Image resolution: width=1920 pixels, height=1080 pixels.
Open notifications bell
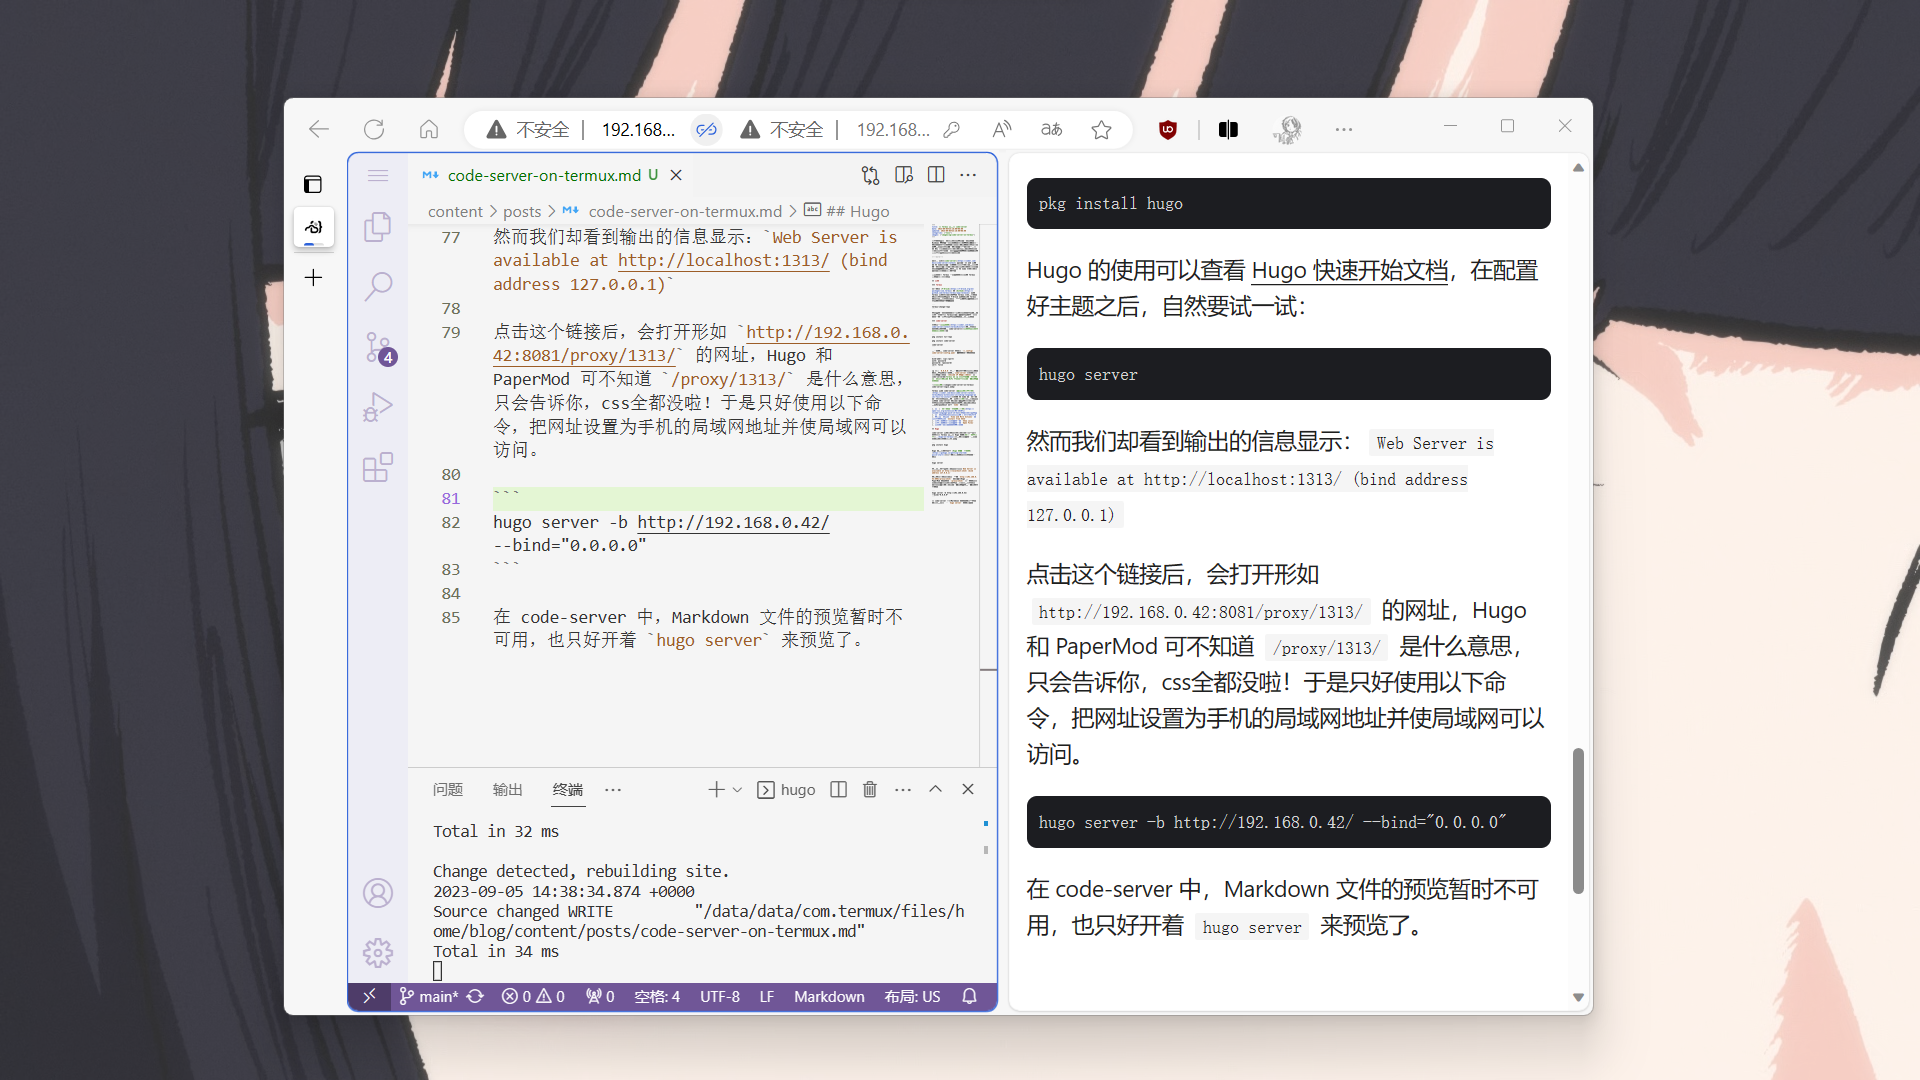(x=969, y=997)
